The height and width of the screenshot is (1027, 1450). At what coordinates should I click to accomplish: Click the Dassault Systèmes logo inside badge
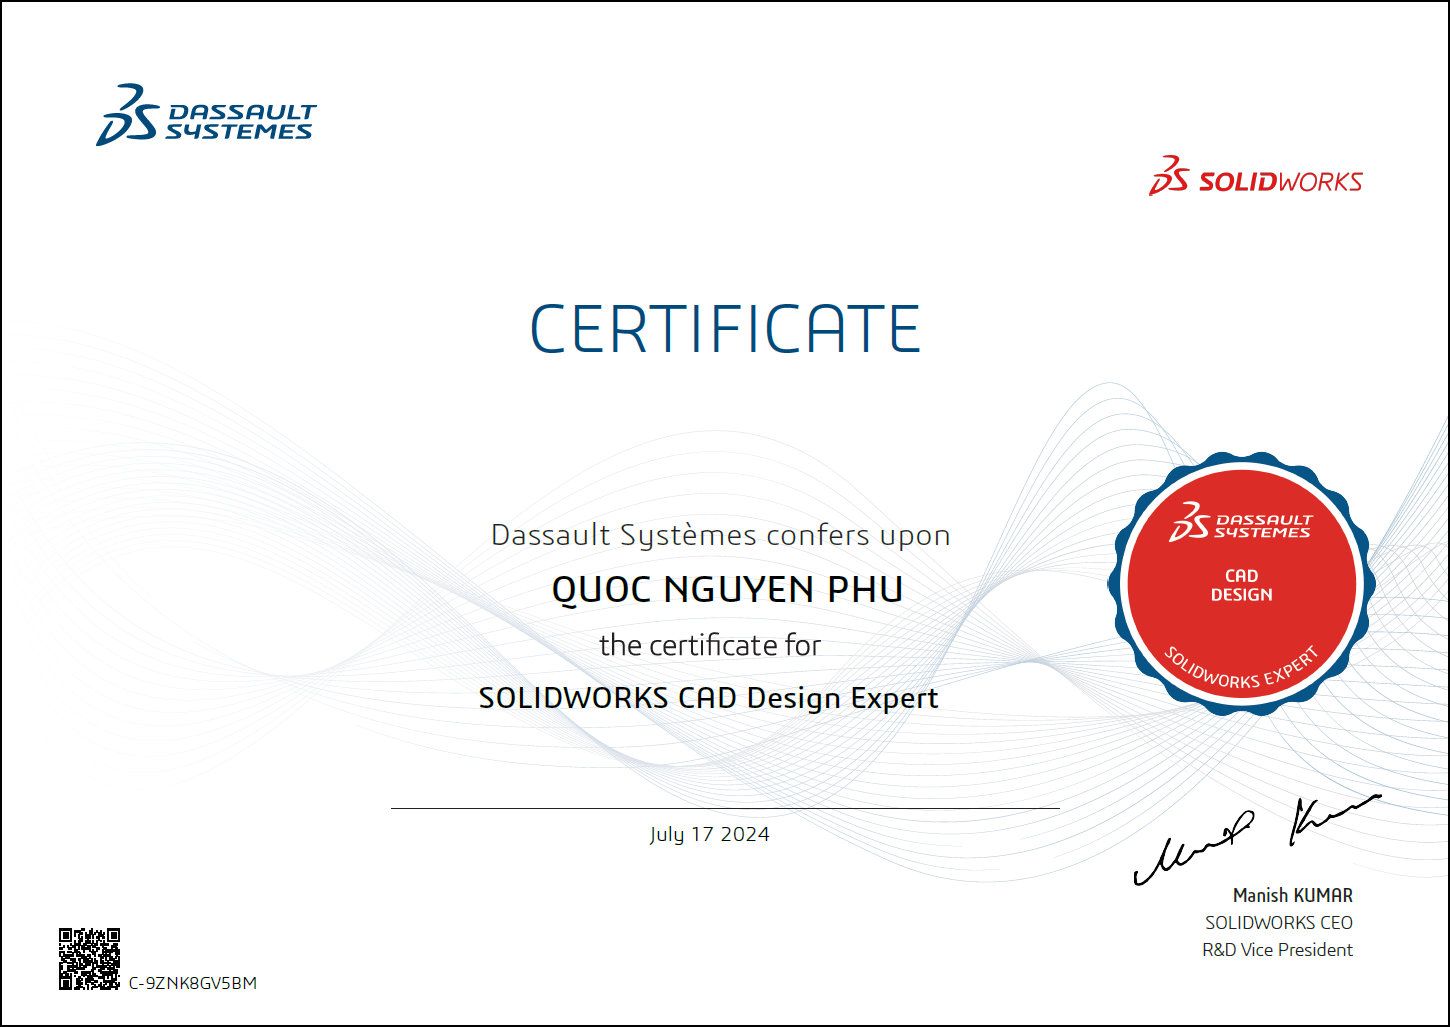[x=1240, y=523]
